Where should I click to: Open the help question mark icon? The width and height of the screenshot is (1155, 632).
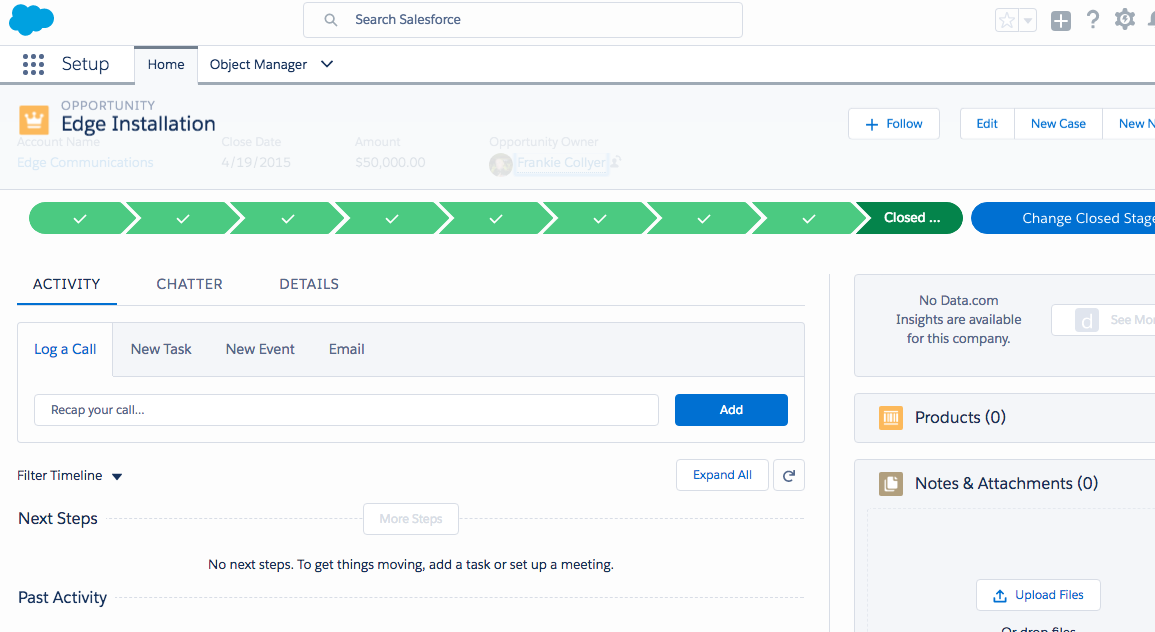coord(1093,19)
